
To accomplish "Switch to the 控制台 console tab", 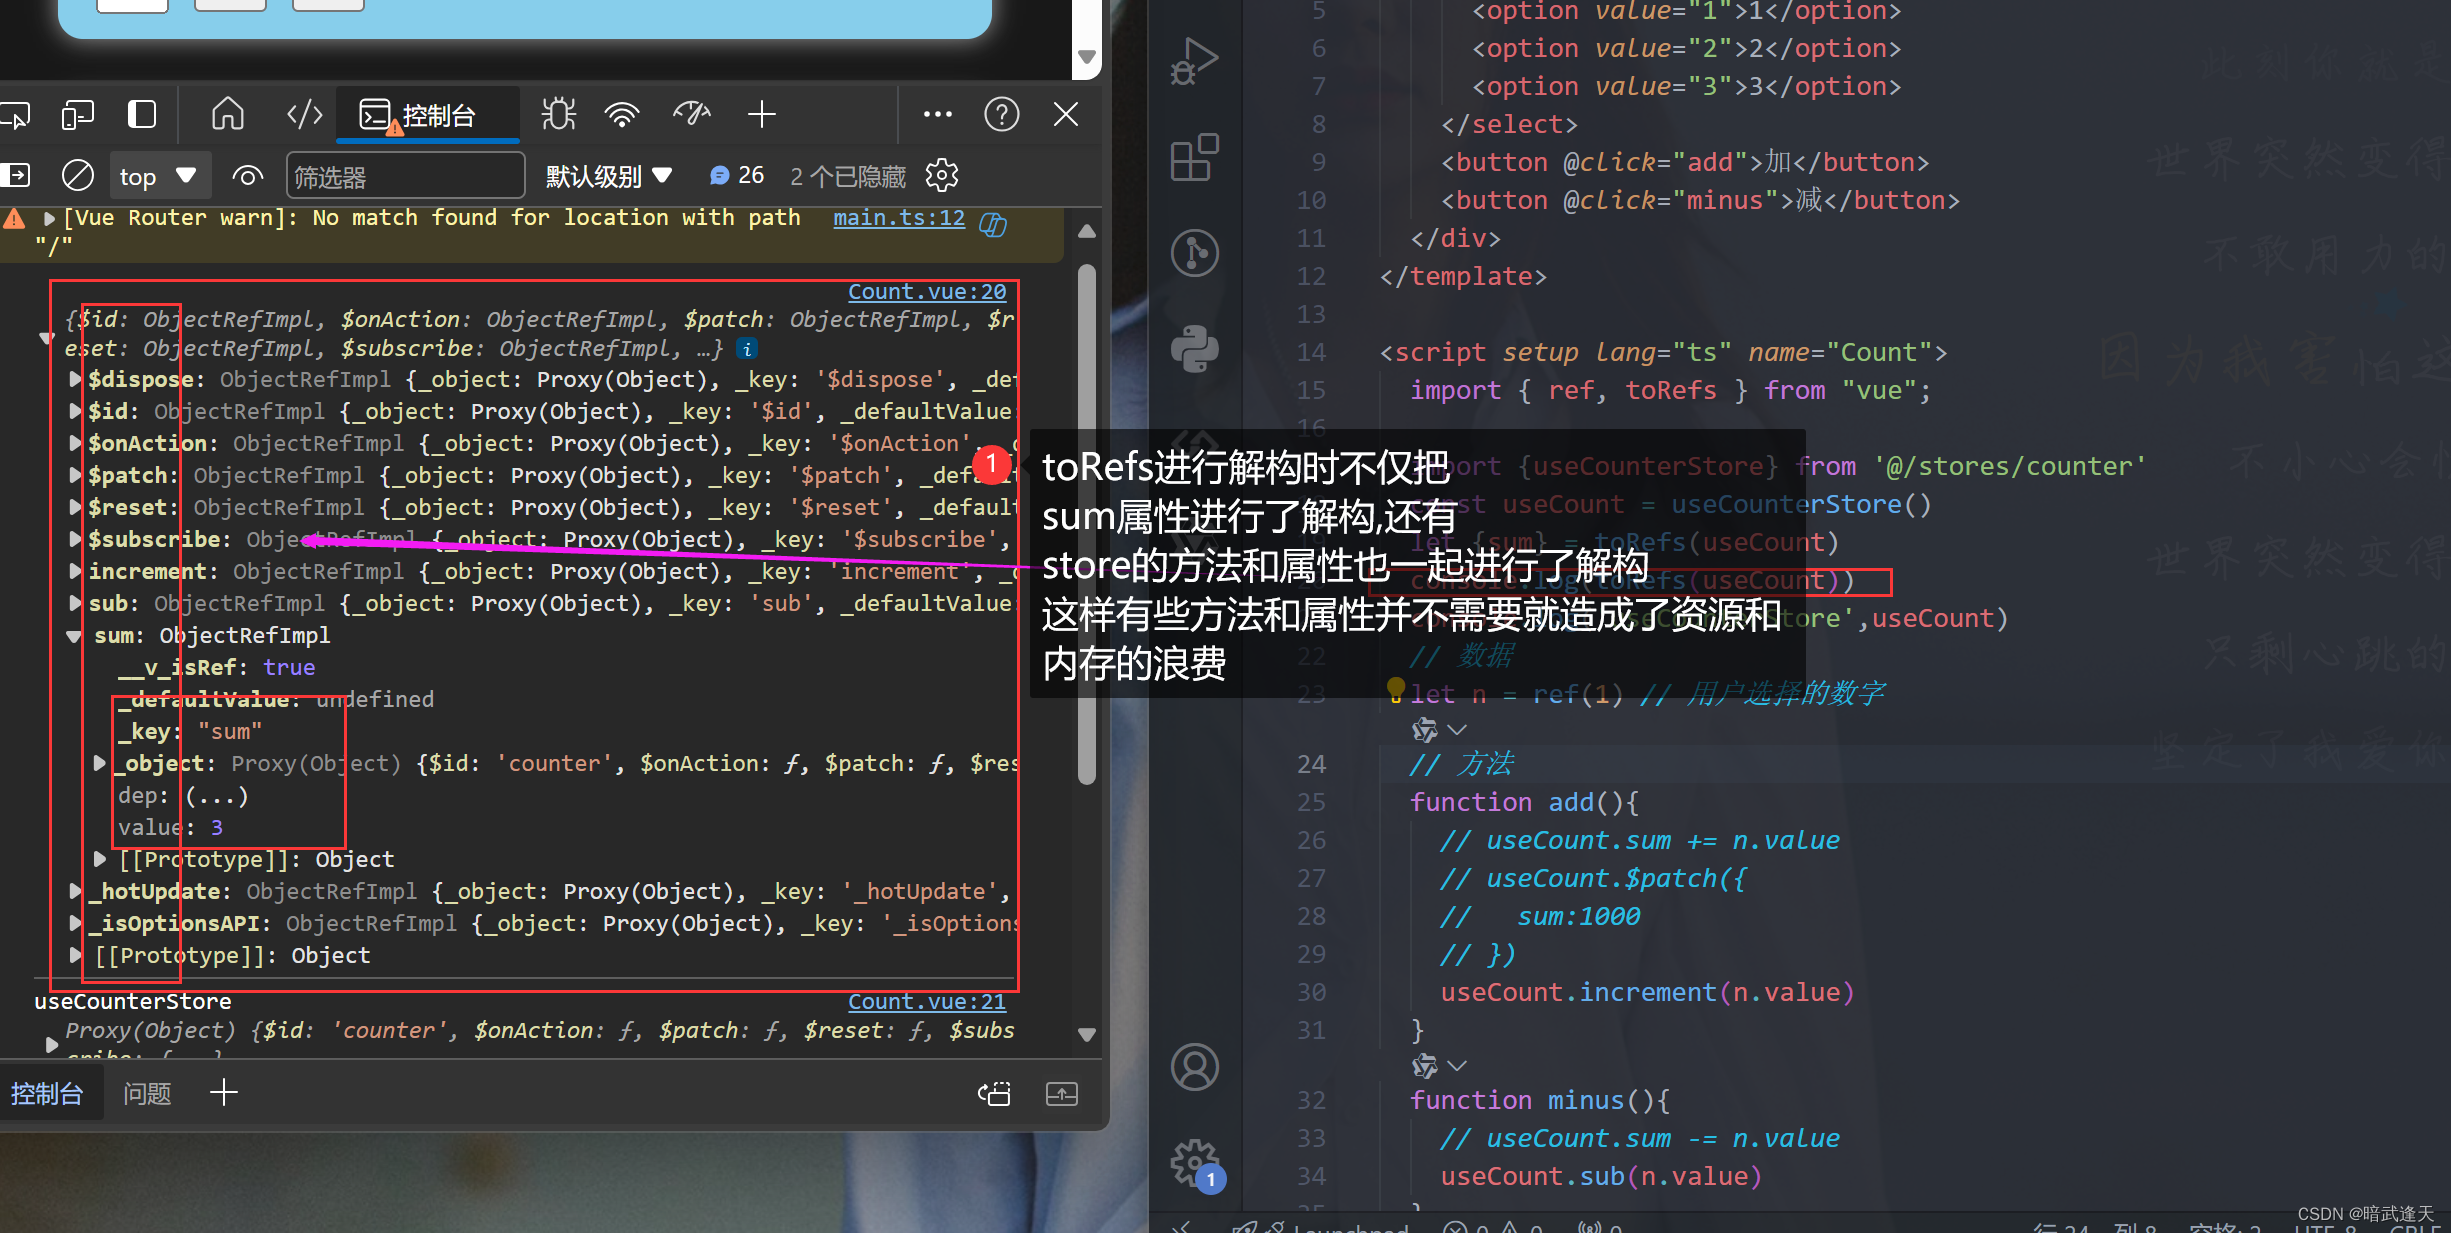I will coord(427,115).
